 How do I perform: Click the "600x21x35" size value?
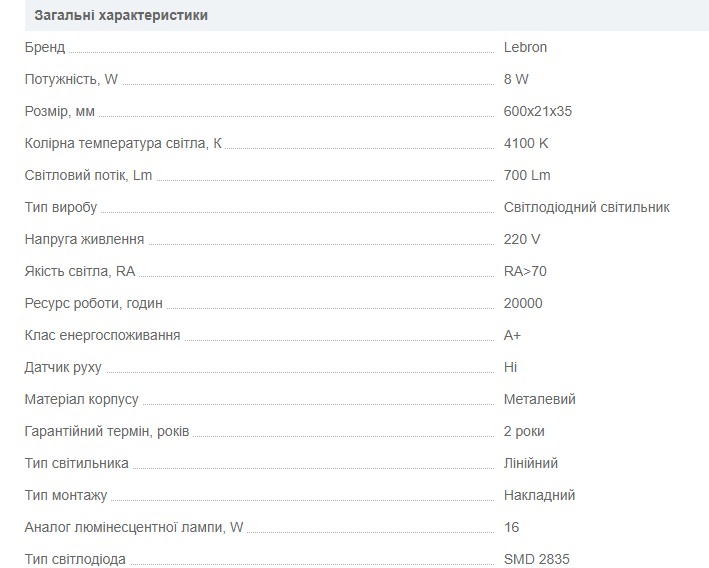(538, 111)
